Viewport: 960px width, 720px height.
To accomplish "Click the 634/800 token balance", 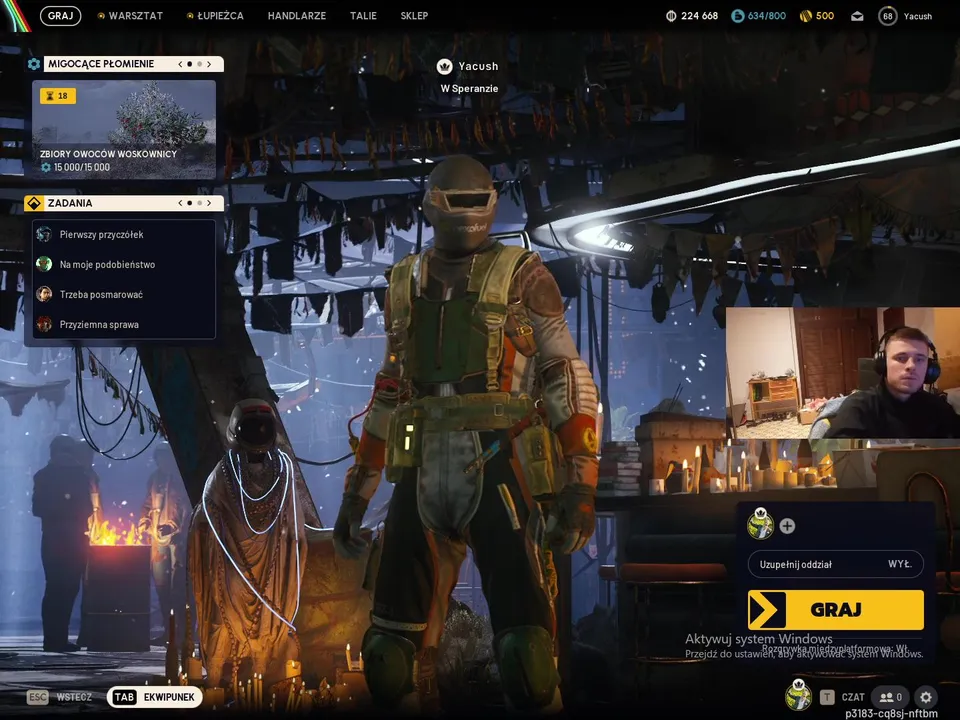I will pos(767,16).
